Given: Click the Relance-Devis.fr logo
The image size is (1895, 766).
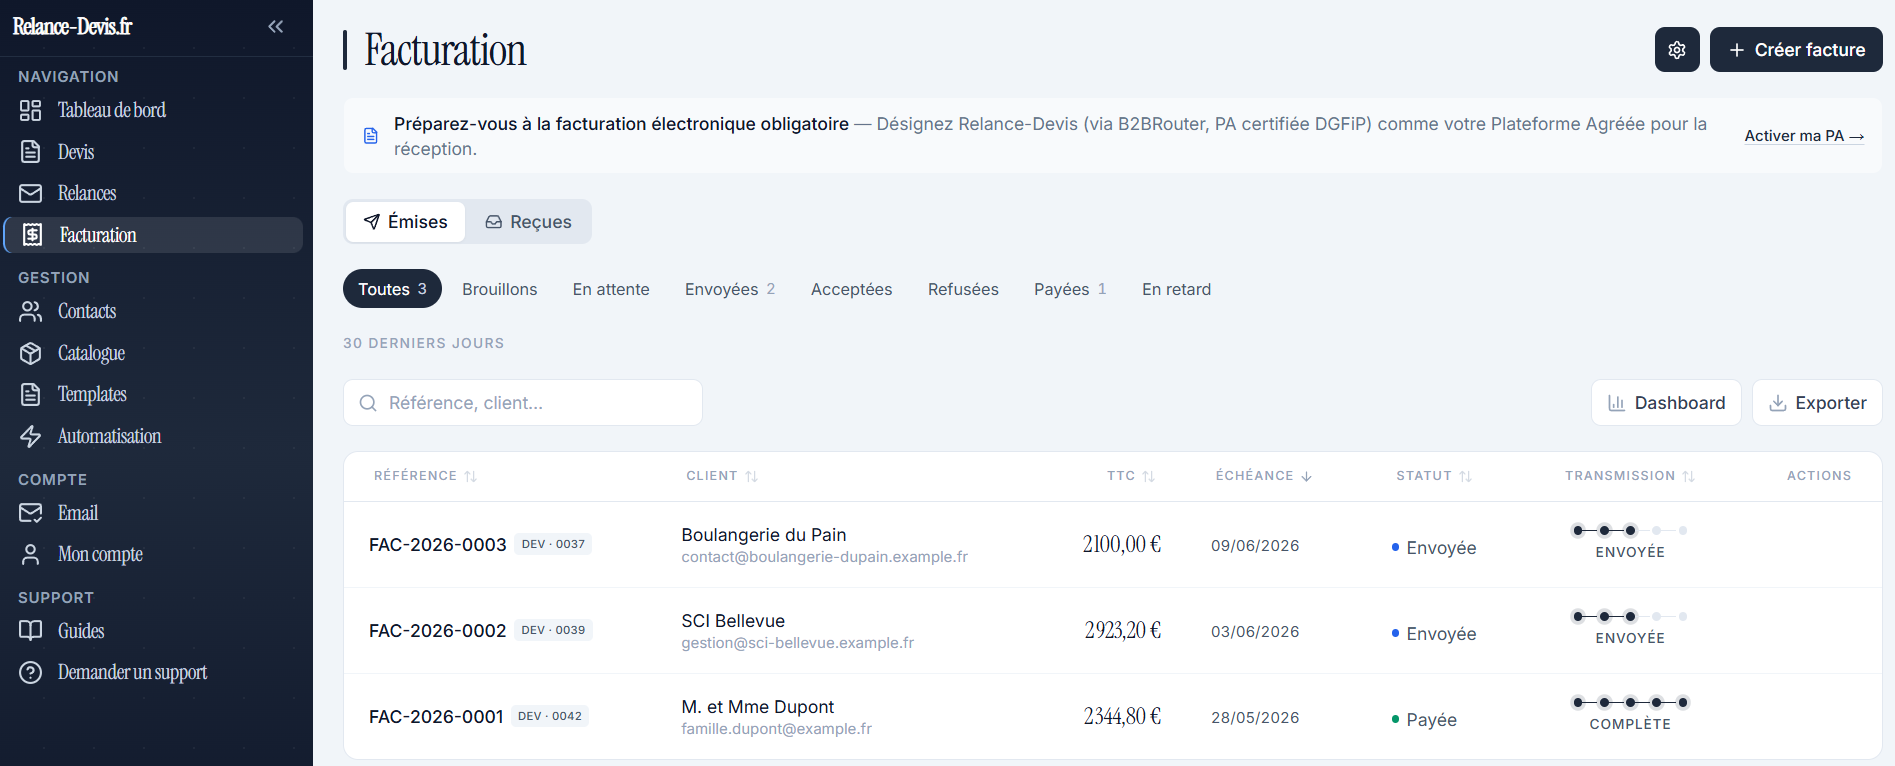Looking at the screenshot, I should pyautogui.click(x=72, y=27).
